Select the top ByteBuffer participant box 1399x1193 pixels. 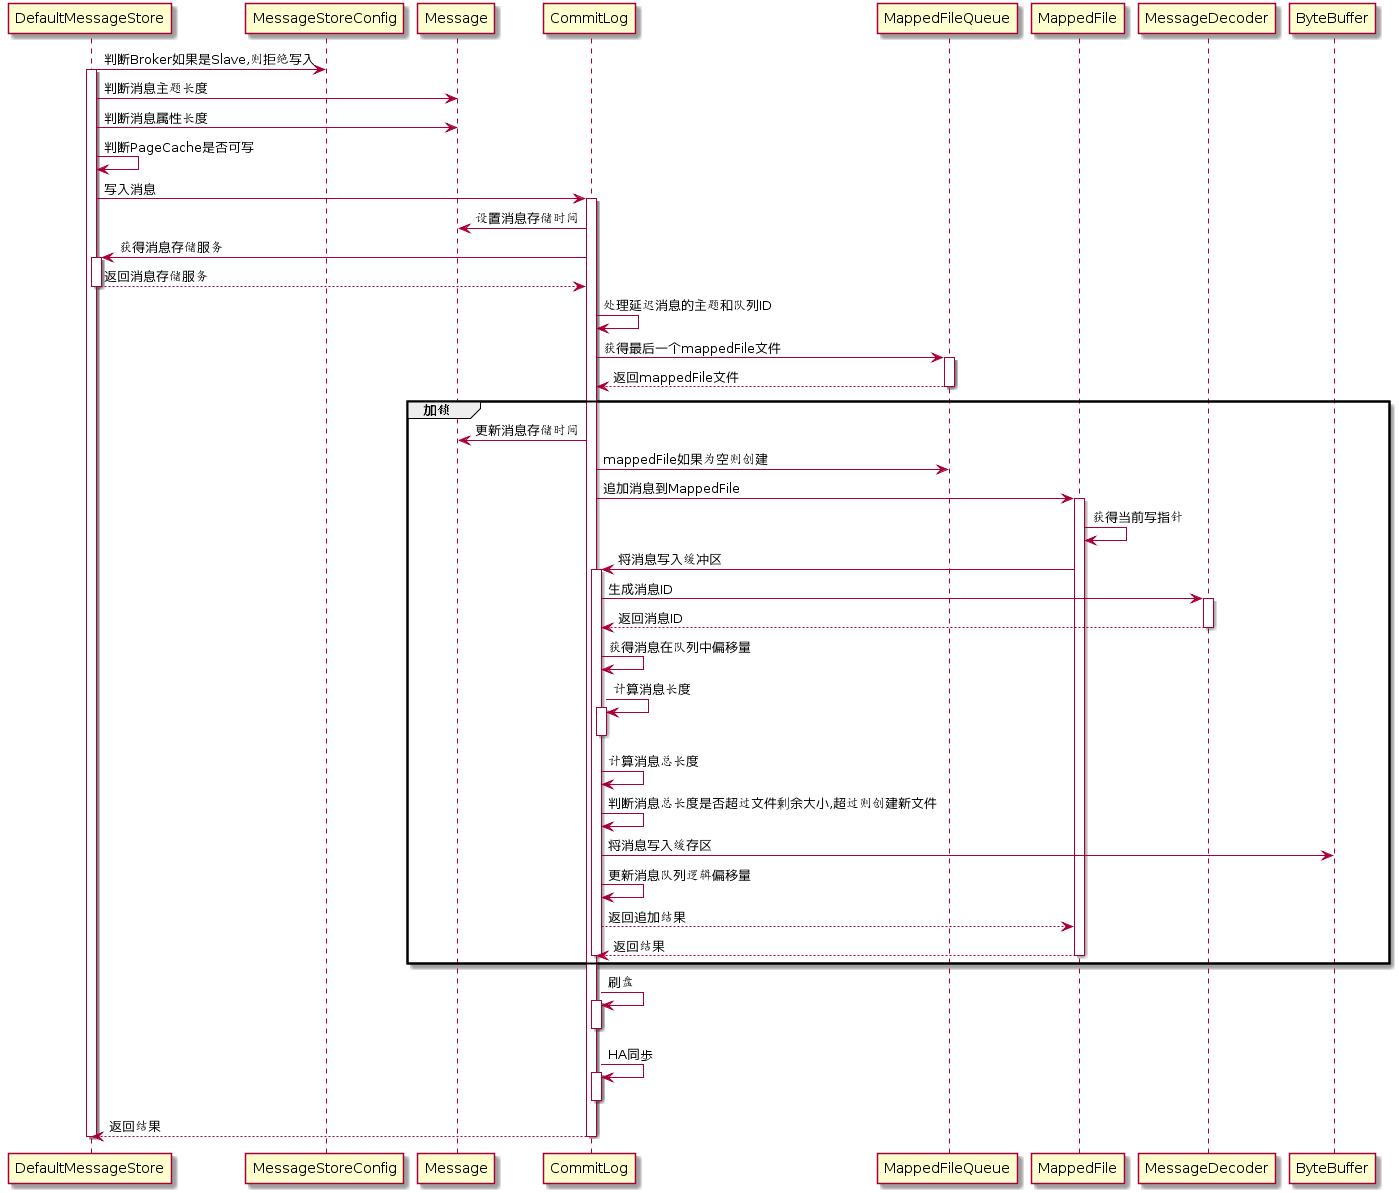(1331, 19)
